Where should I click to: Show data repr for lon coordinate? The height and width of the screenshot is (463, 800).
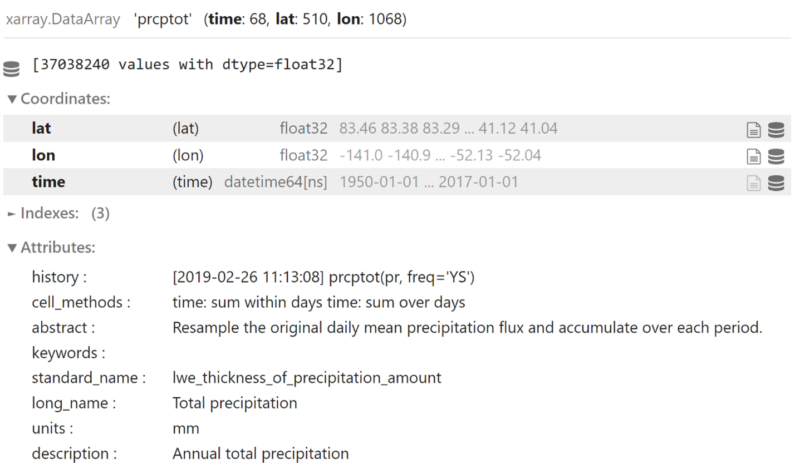(x=776, y=156)
